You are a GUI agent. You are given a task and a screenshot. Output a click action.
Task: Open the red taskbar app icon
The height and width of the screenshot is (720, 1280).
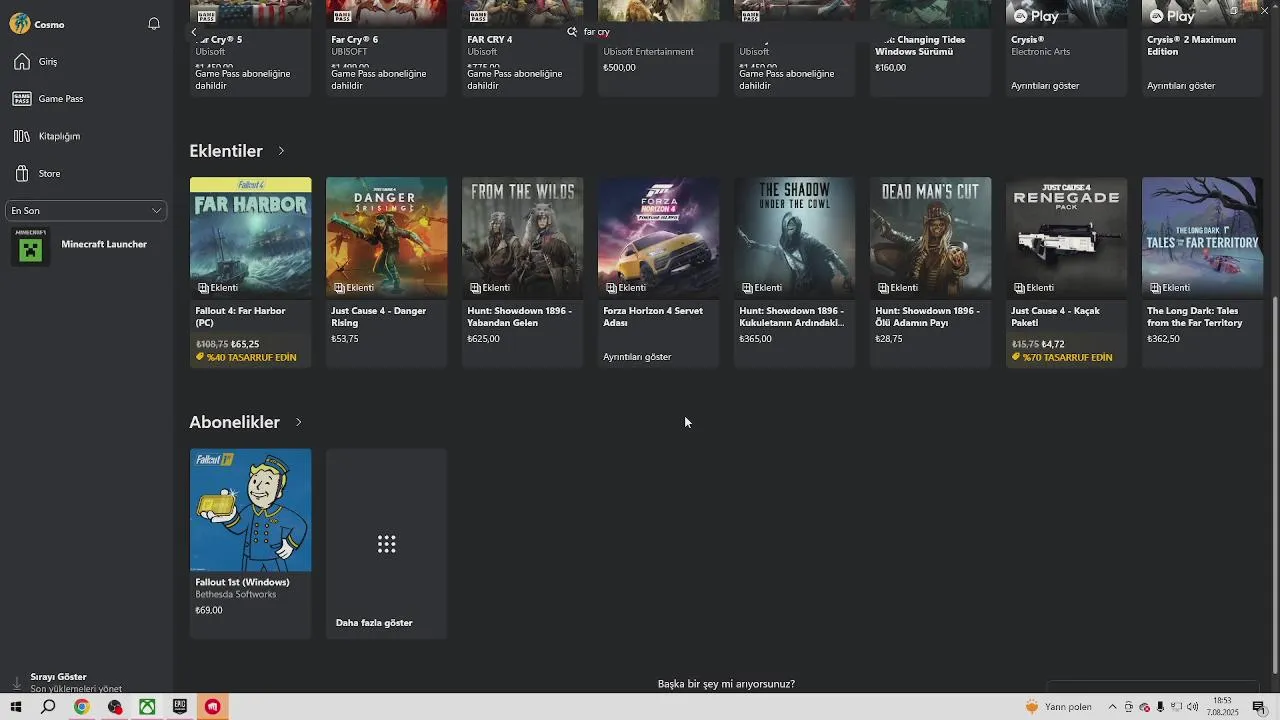[x=213, y=707]
